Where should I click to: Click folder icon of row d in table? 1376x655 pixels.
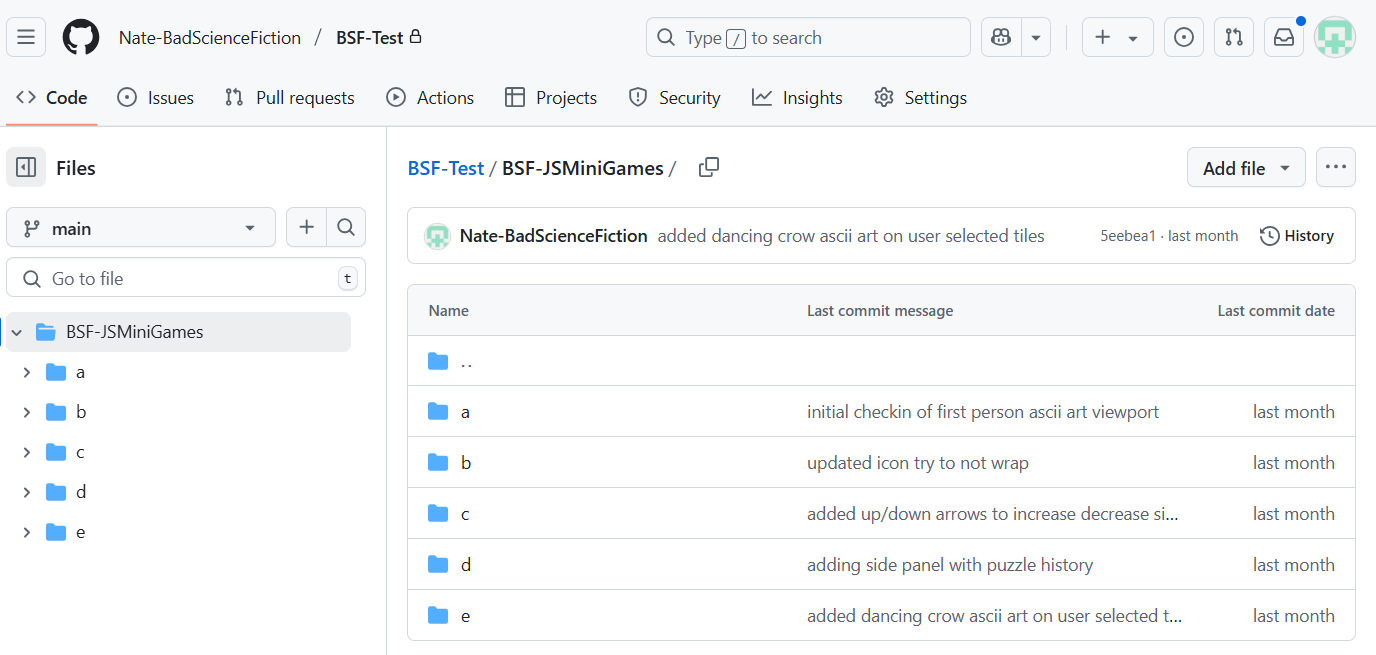click(x=438, y=565)
